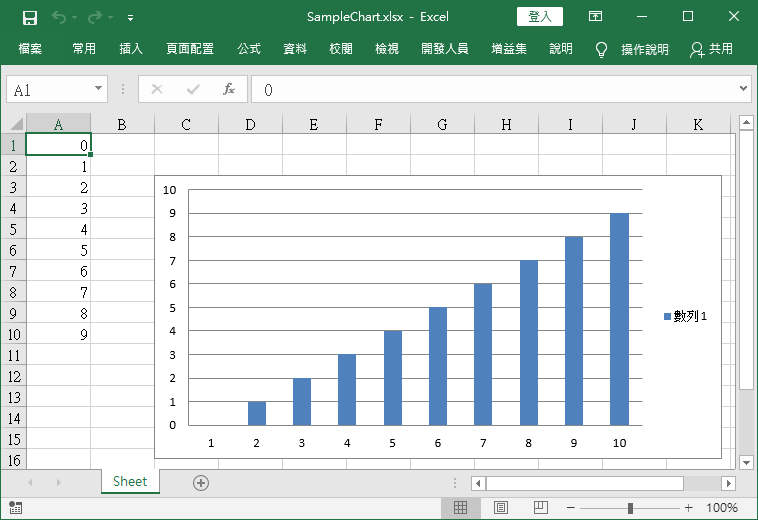The height and width of the screenshot is (520, 758).
Task: Select cell A10 containing 9
Action: pyautogui.click(x=58, y=334)
